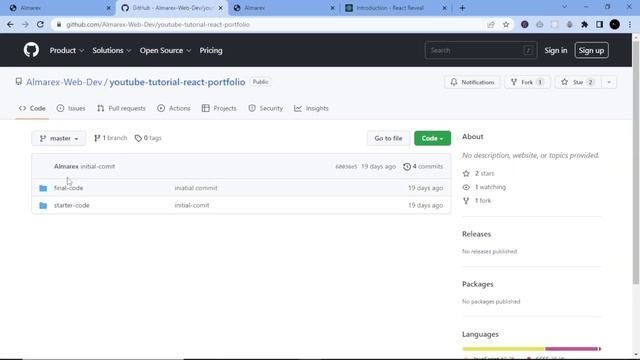Click the browser forward arrow
This screenshot has height=360, width=640.
(25, 24)
